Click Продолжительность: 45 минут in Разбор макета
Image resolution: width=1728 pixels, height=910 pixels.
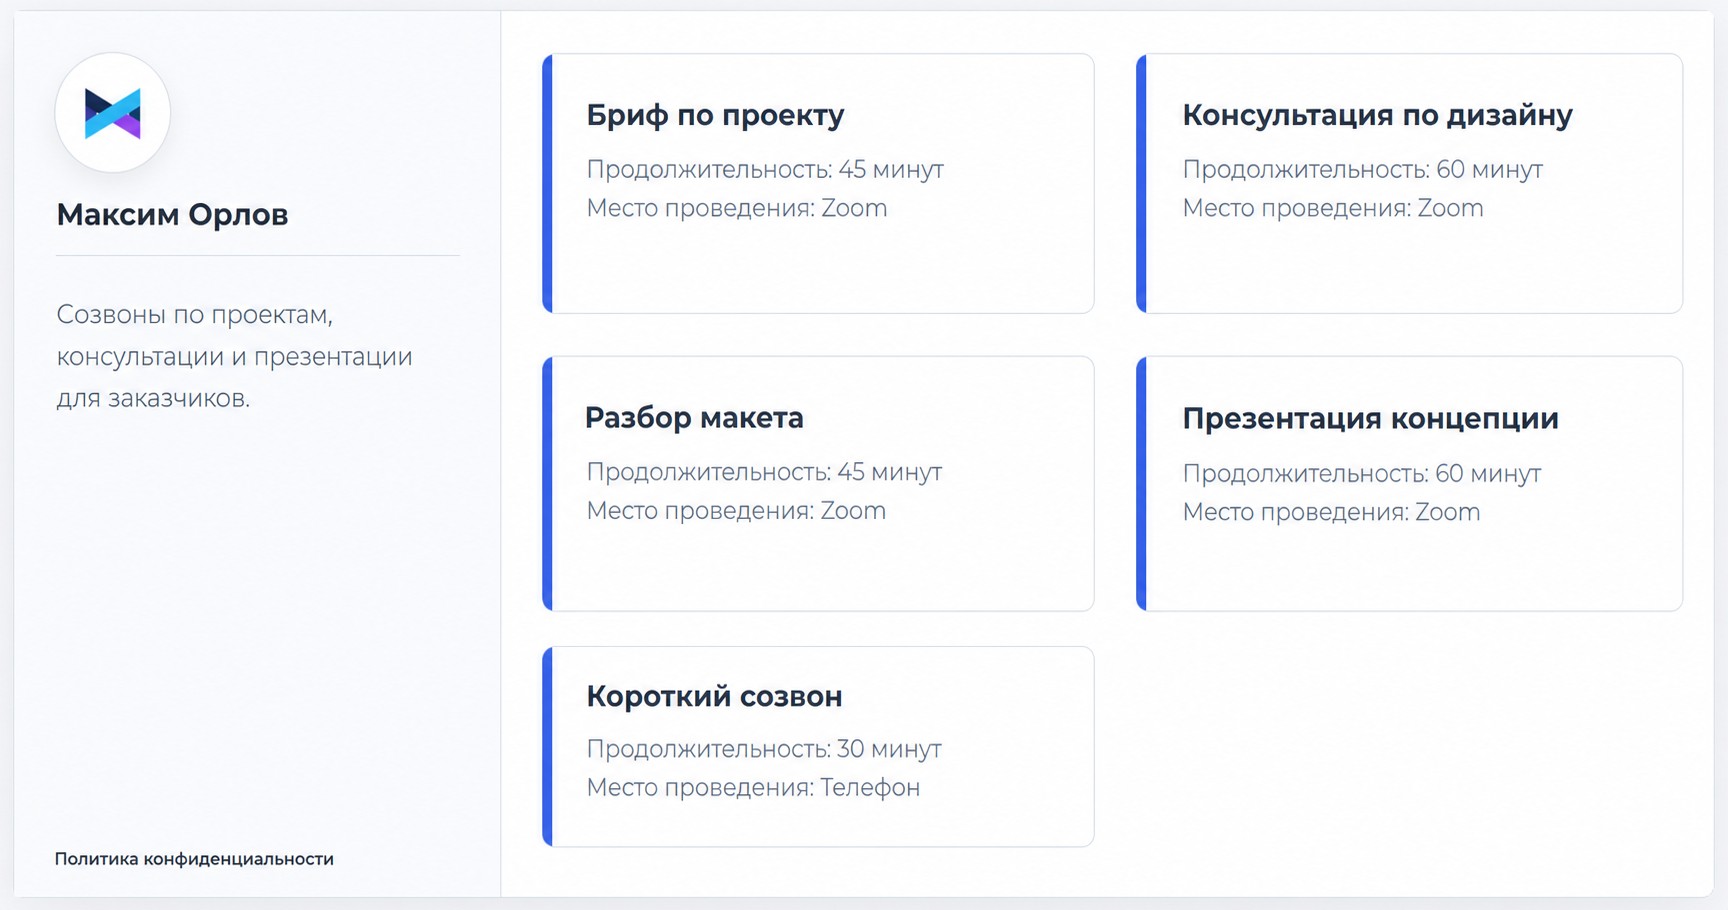tap(764, 472)
